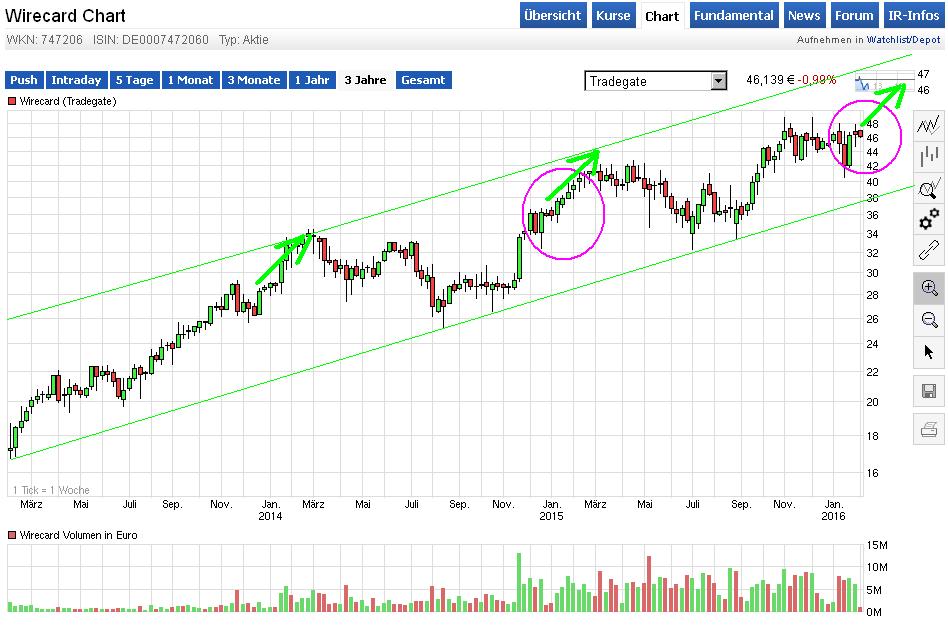Activate the zoom out magnifier tool
The height and width of the screenshot is (626, 948).
929,320
